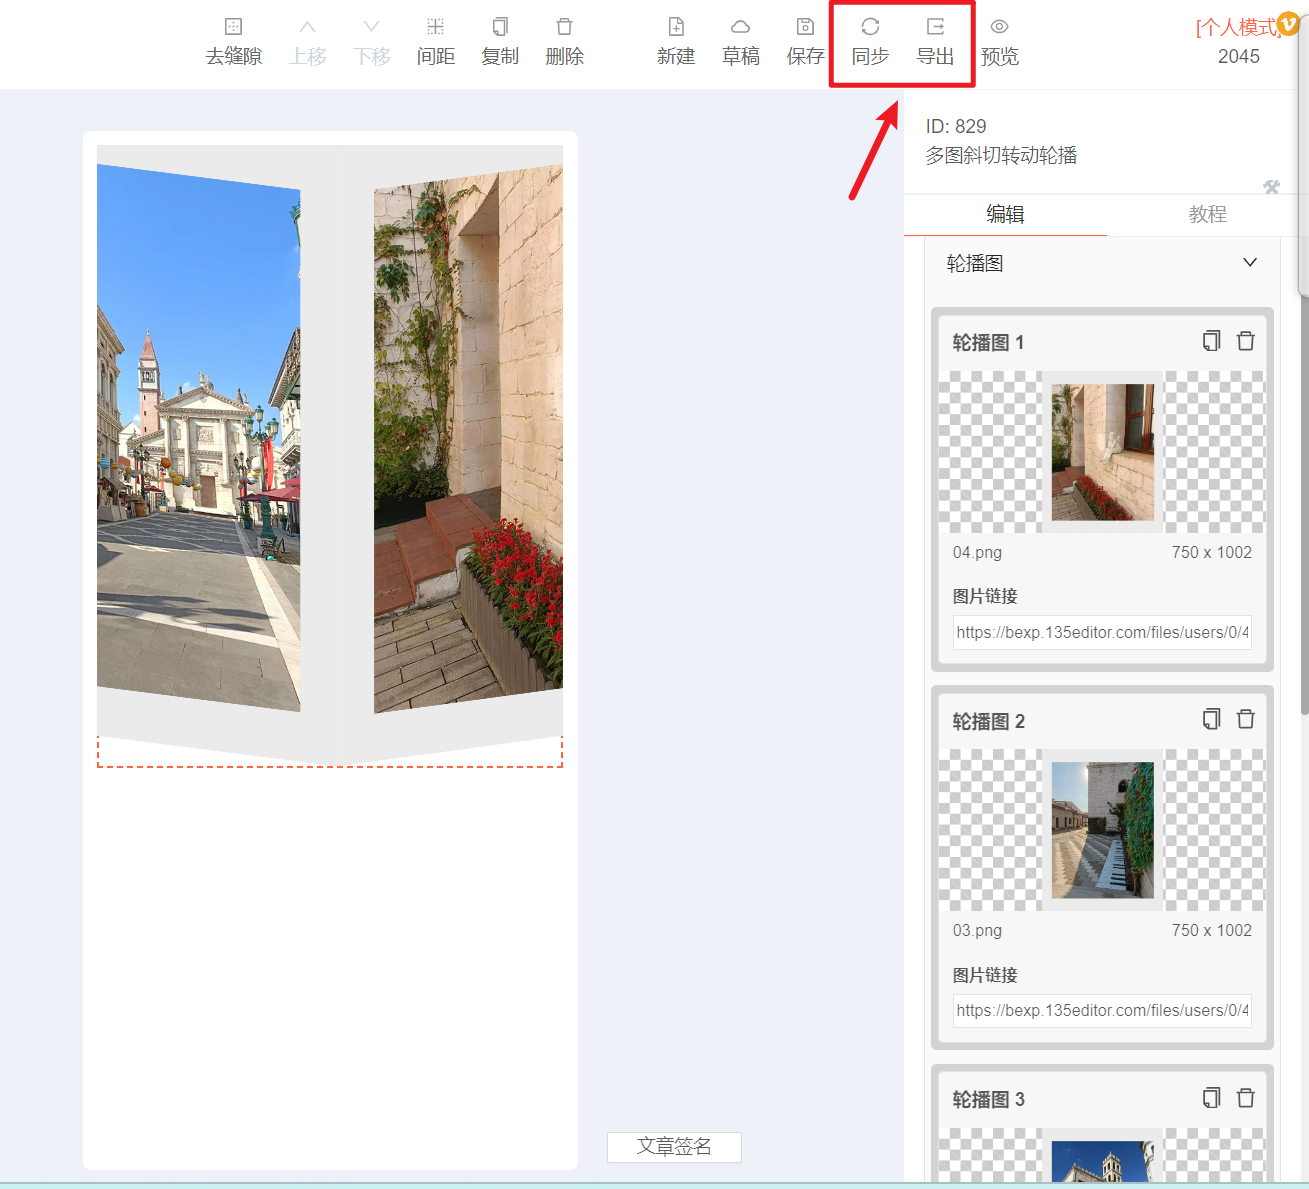
Task: Click the 下移 move-down icon
Action: pos(372,27)
